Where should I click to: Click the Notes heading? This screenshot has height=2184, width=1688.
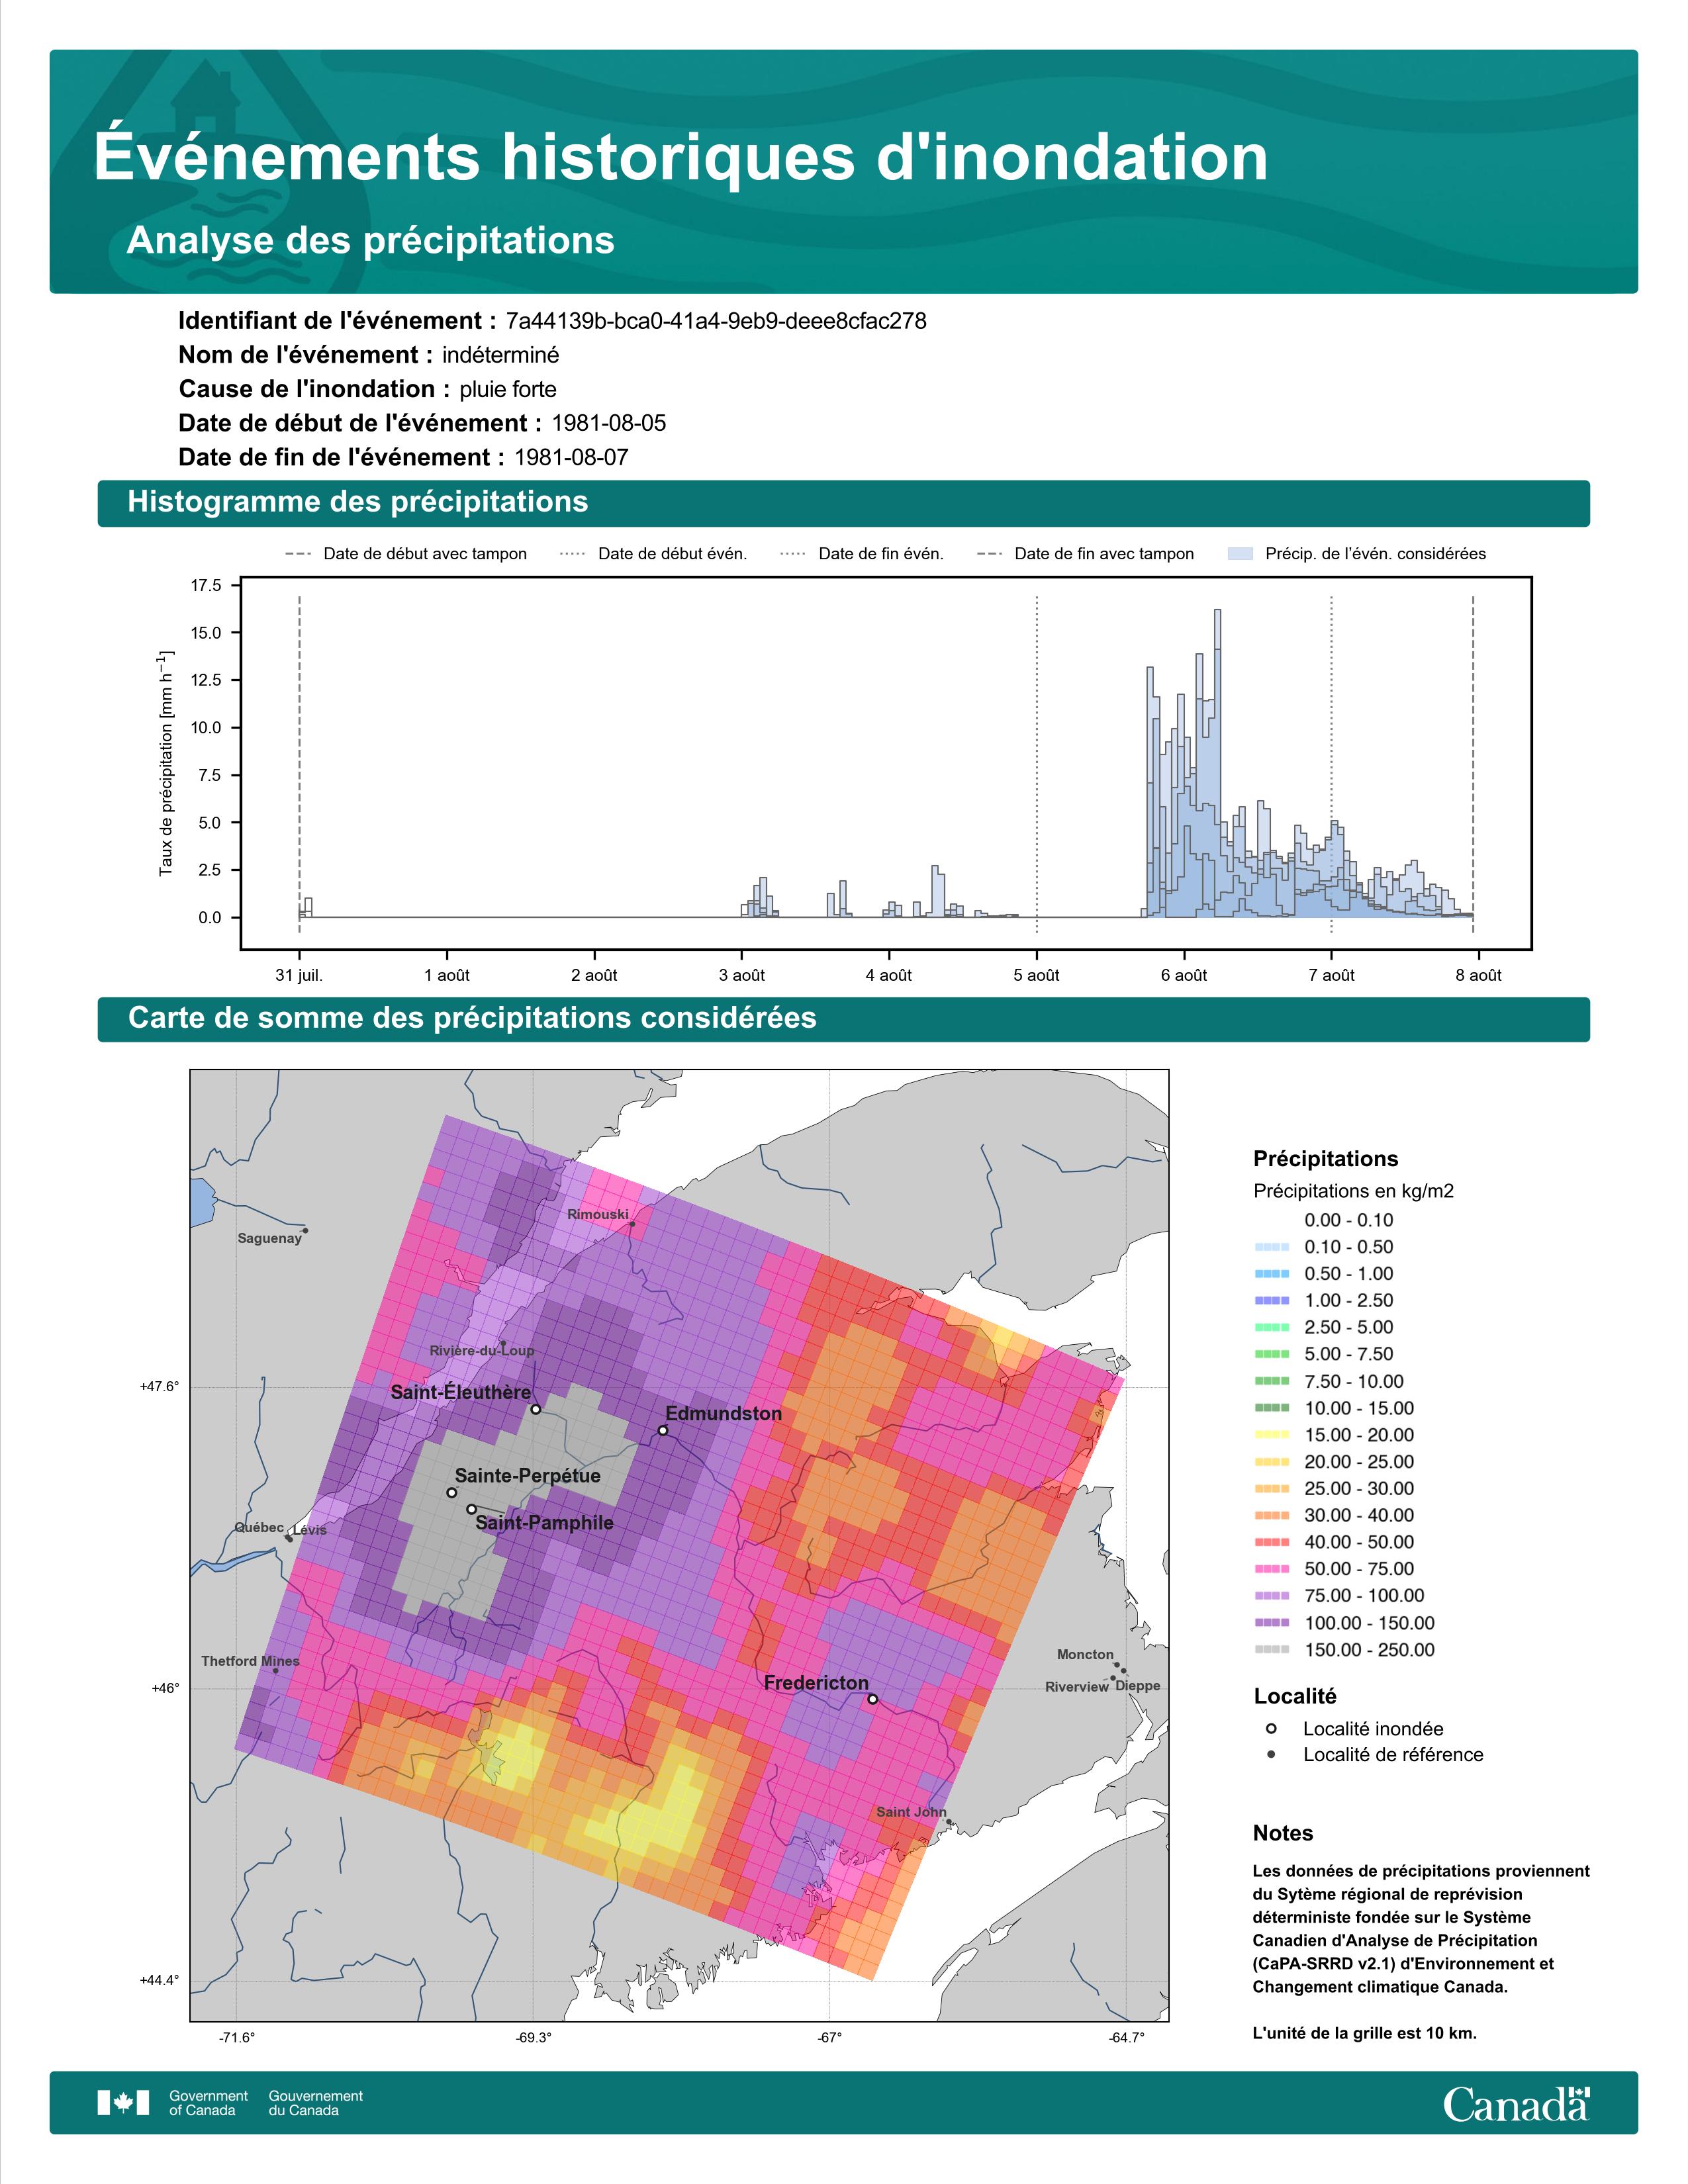[x=1283, y=1833]
